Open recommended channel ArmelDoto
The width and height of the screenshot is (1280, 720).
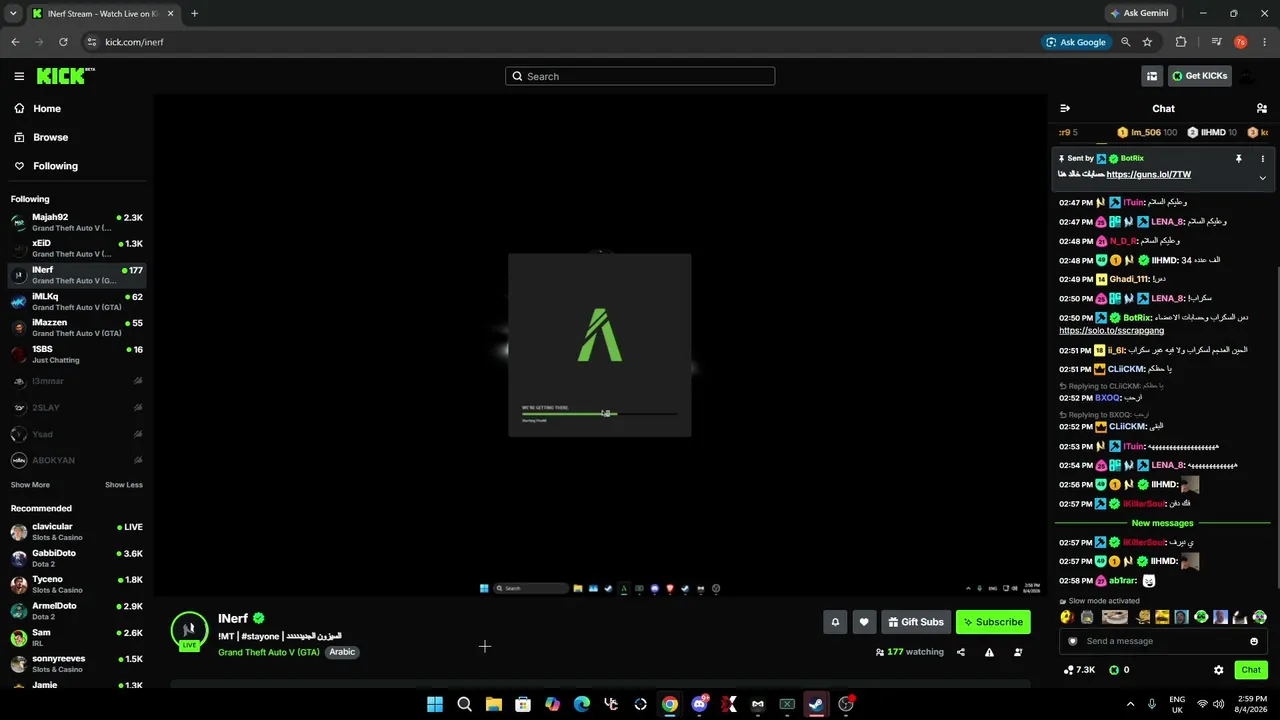pos(77,611)
